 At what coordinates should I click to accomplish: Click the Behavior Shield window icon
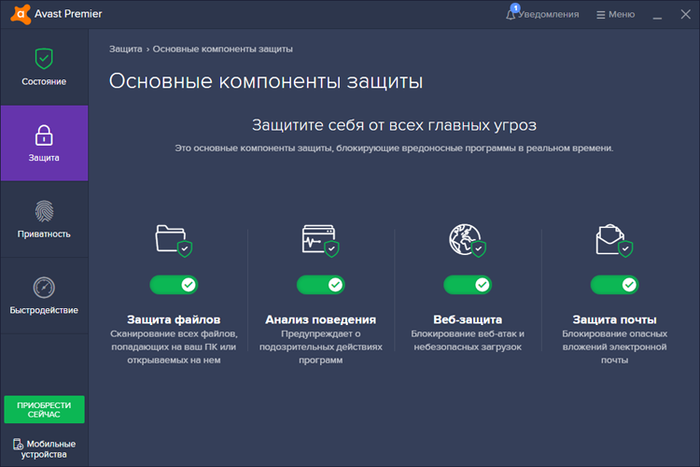tap(319, 240)
